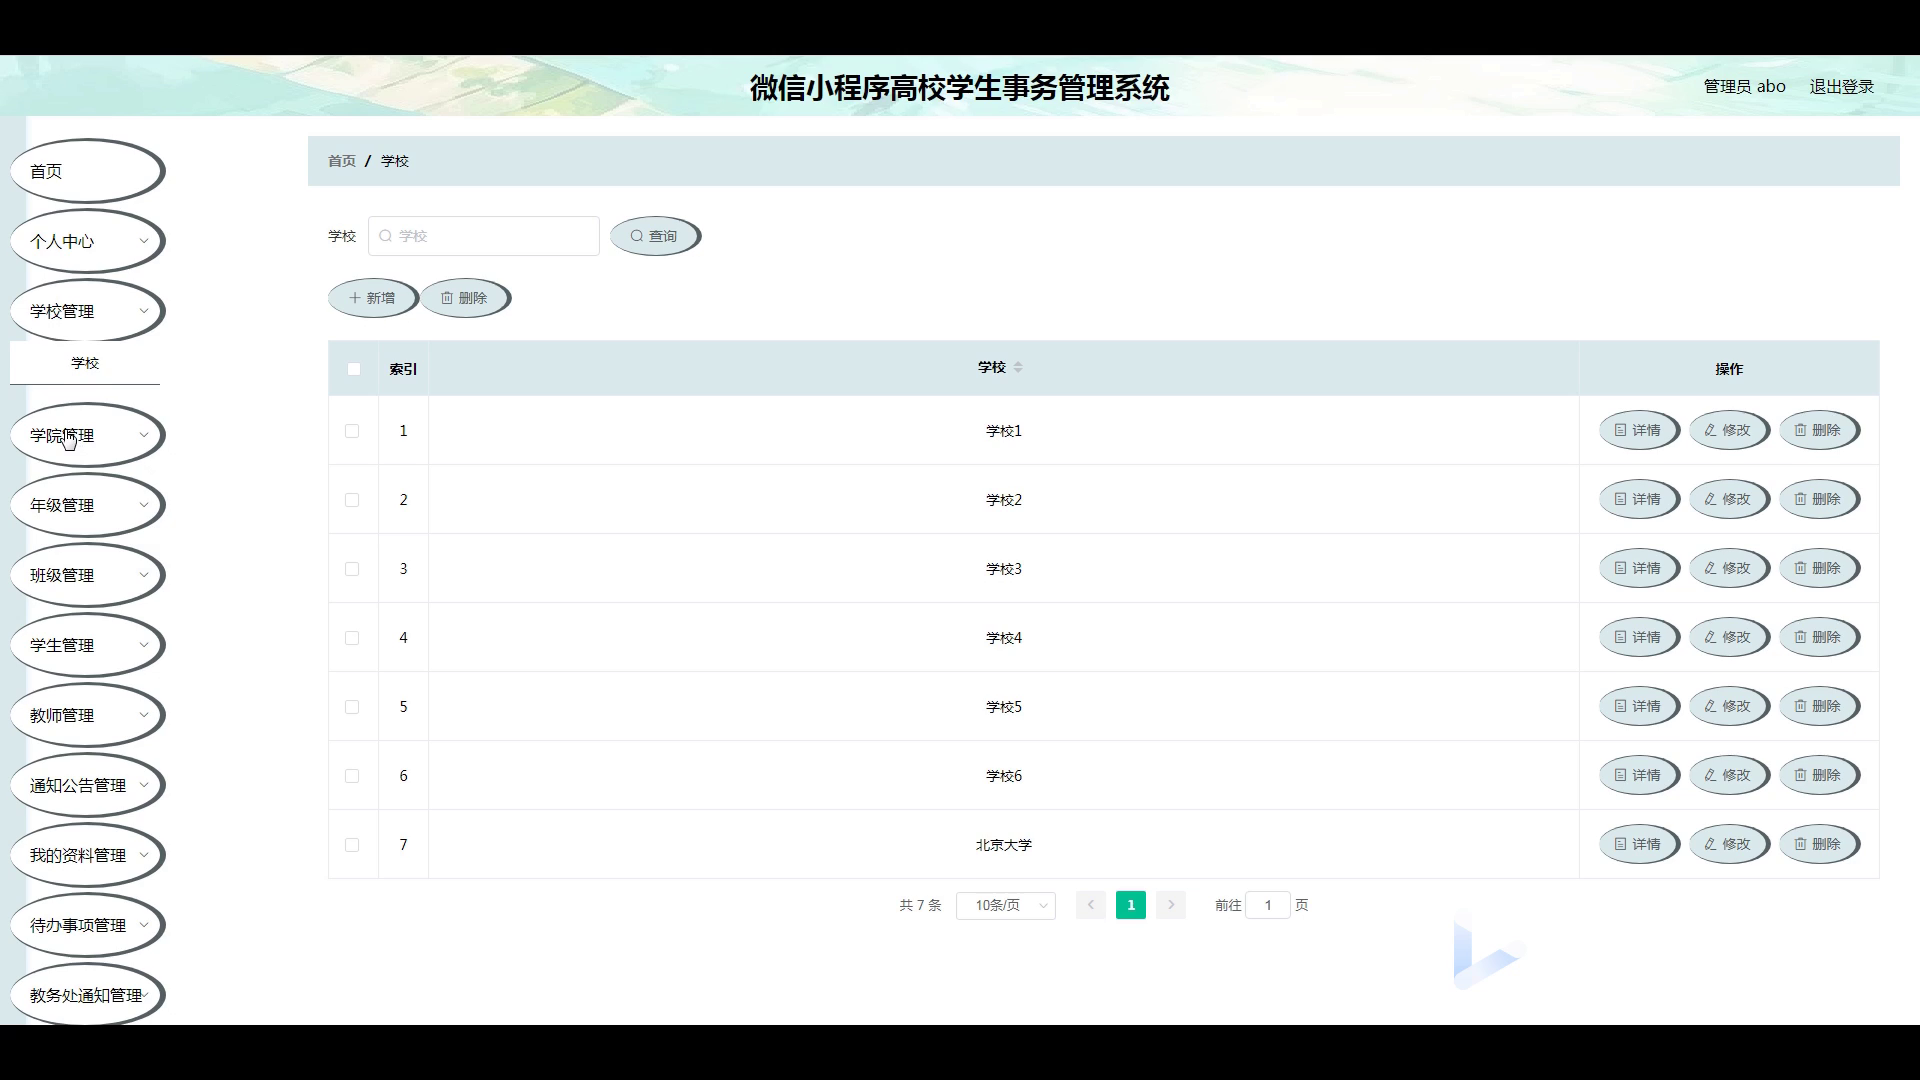Click the 新增 add button
The image size is (1920, 1080).
tap(372, 298)
